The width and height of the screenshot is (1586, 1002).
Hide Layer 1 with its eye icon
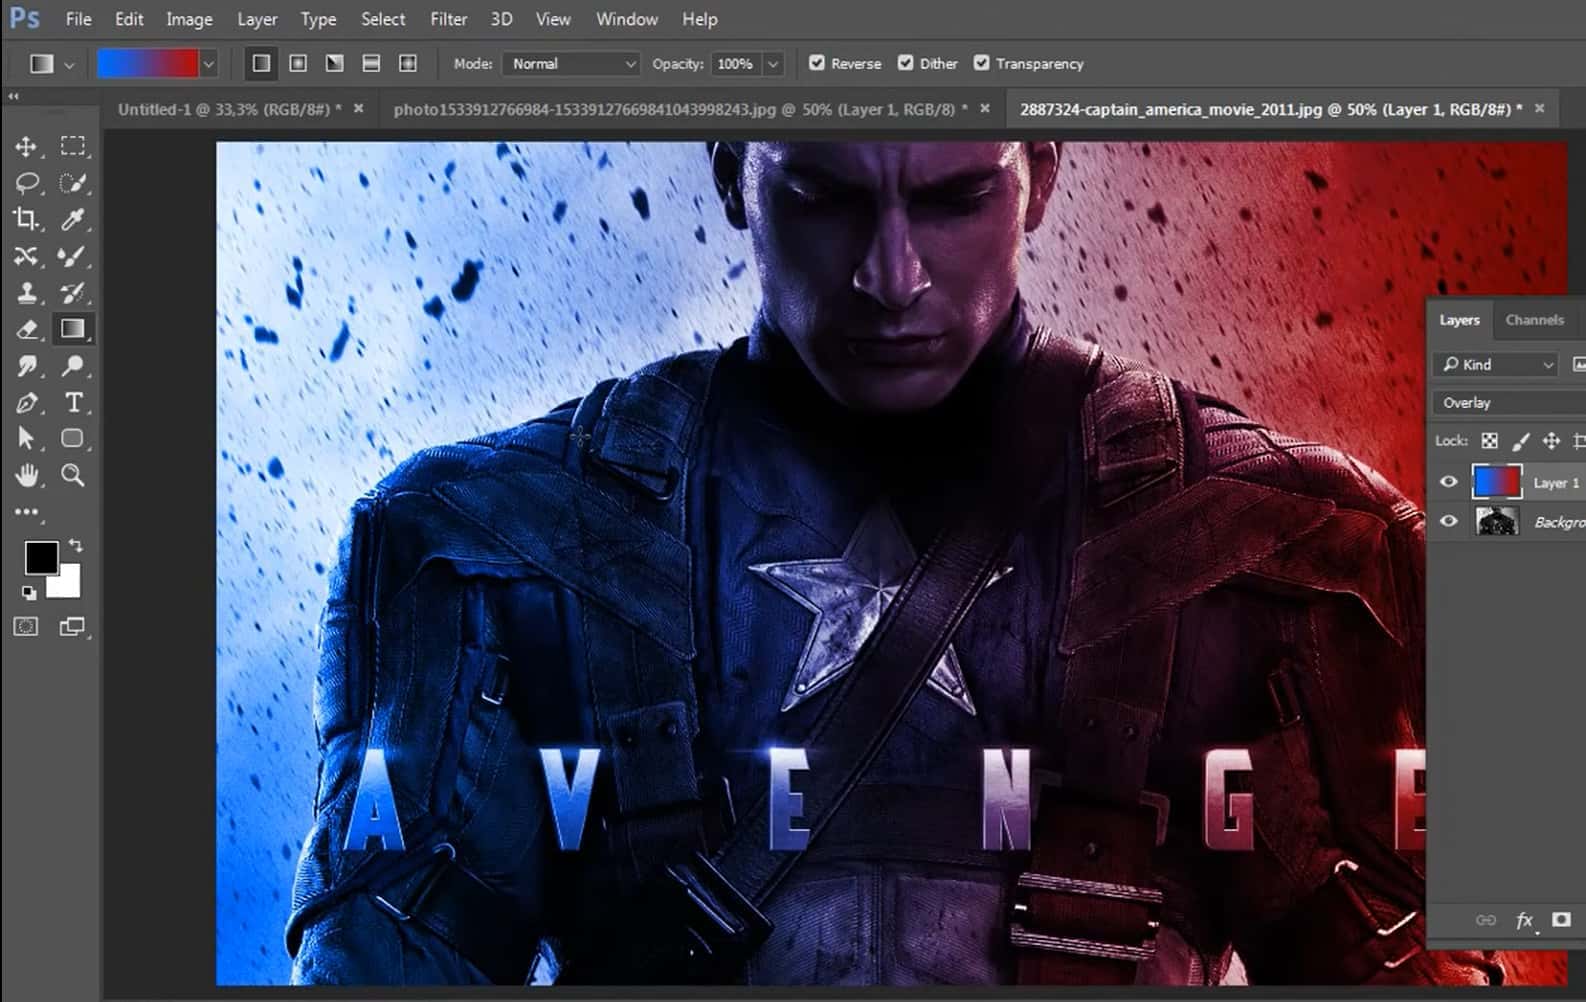click(1448, 482)
